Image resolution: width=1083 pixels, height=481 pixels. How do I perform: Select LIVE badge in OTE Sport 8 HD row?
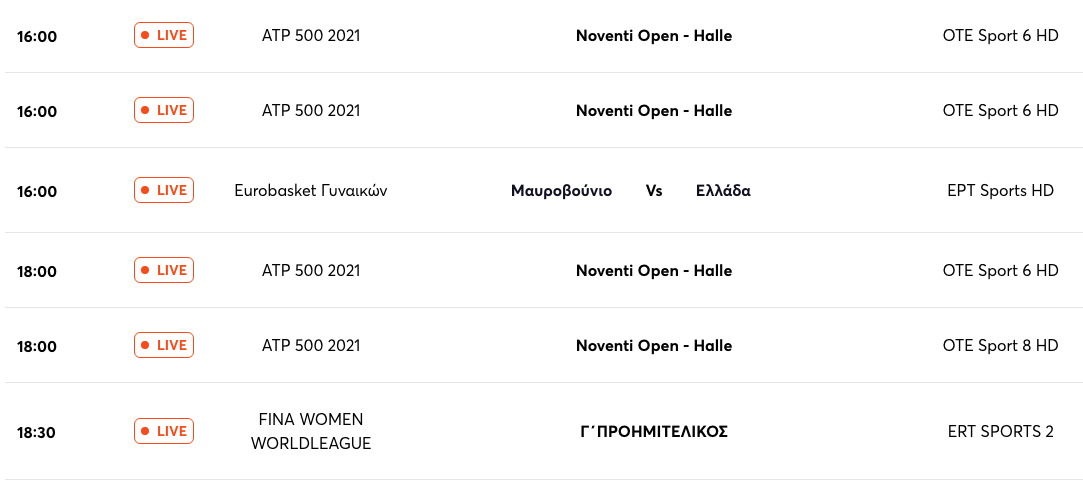pos(164,345)
